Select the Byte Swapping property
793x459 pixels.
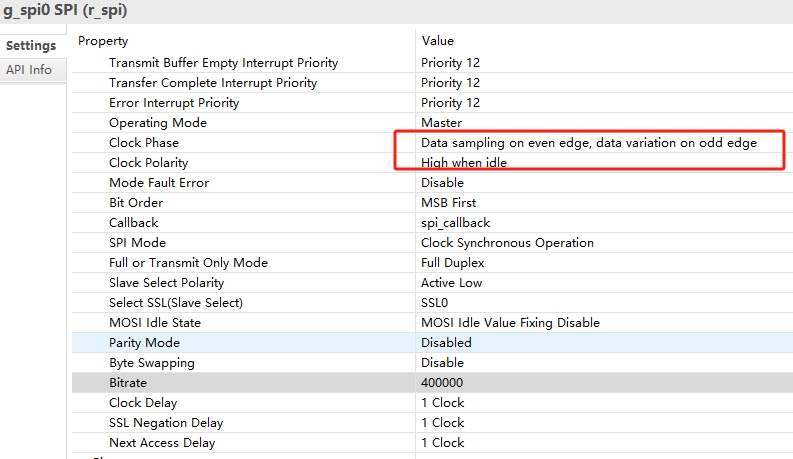tap(152, 363)
